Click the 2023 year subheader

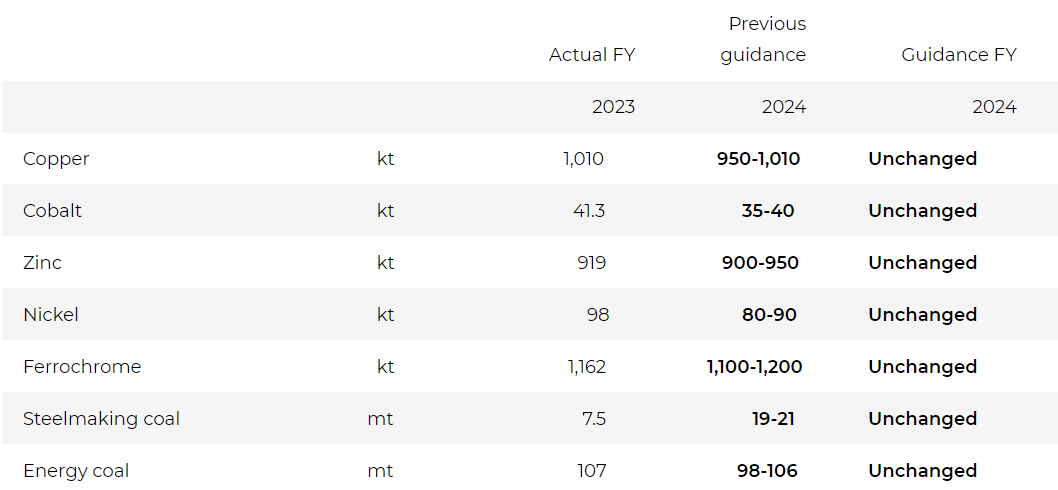[613, 107]
